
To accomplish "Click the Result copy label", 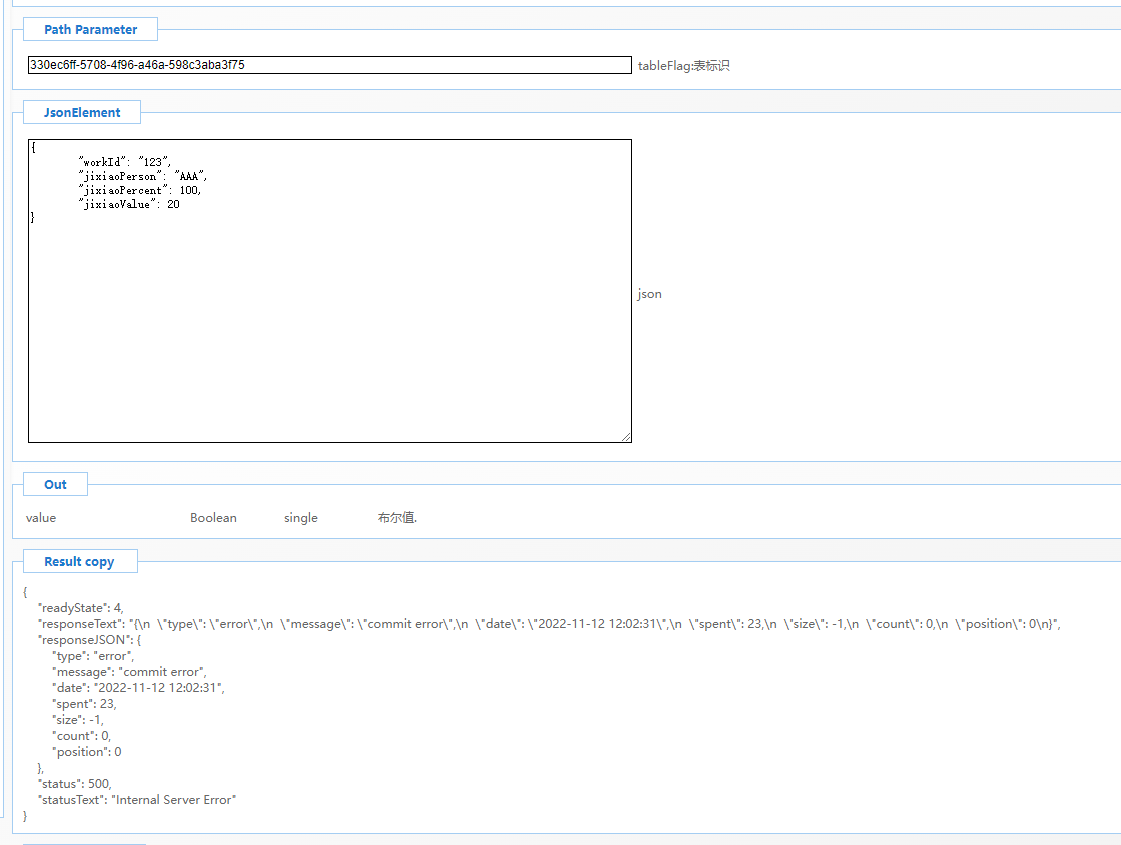I will [x=79, y=562].
